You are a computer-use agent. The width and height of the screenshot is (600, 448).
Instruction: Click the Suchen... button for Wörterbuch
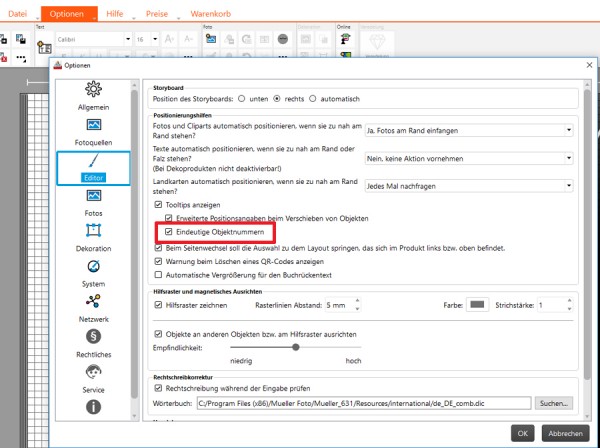(552, 403)
